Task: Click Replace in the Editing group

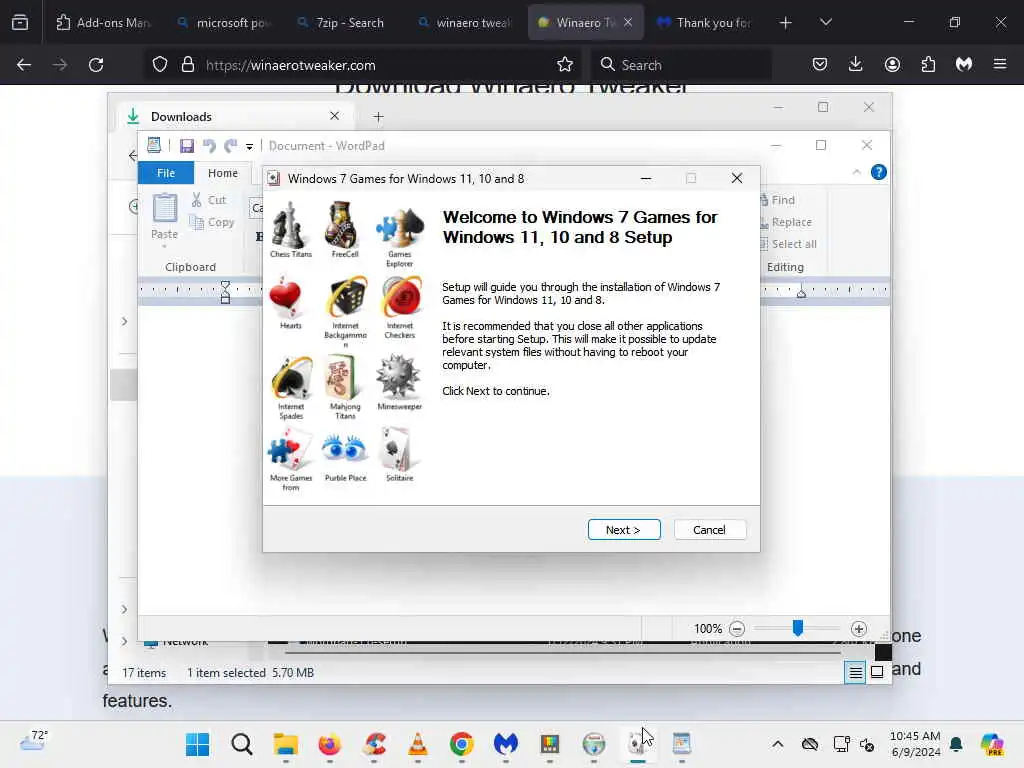Action: (x=786, y=222)
